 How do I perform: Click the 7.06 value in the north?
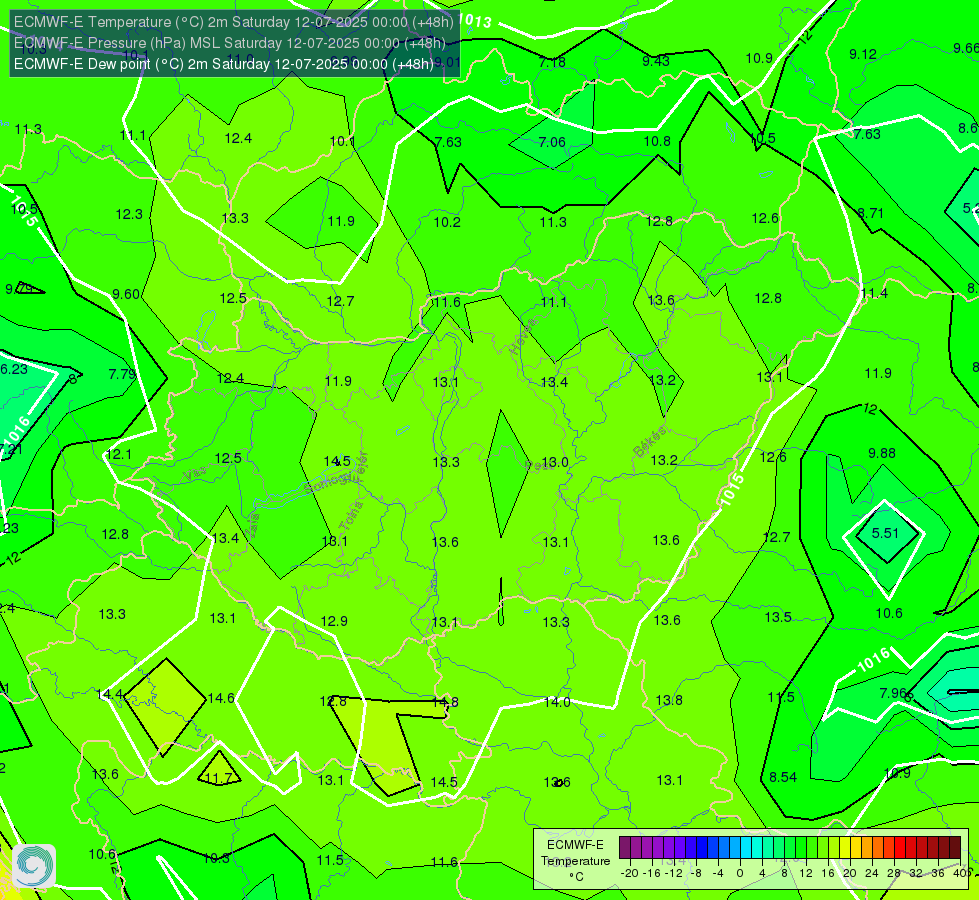point(552,142)
